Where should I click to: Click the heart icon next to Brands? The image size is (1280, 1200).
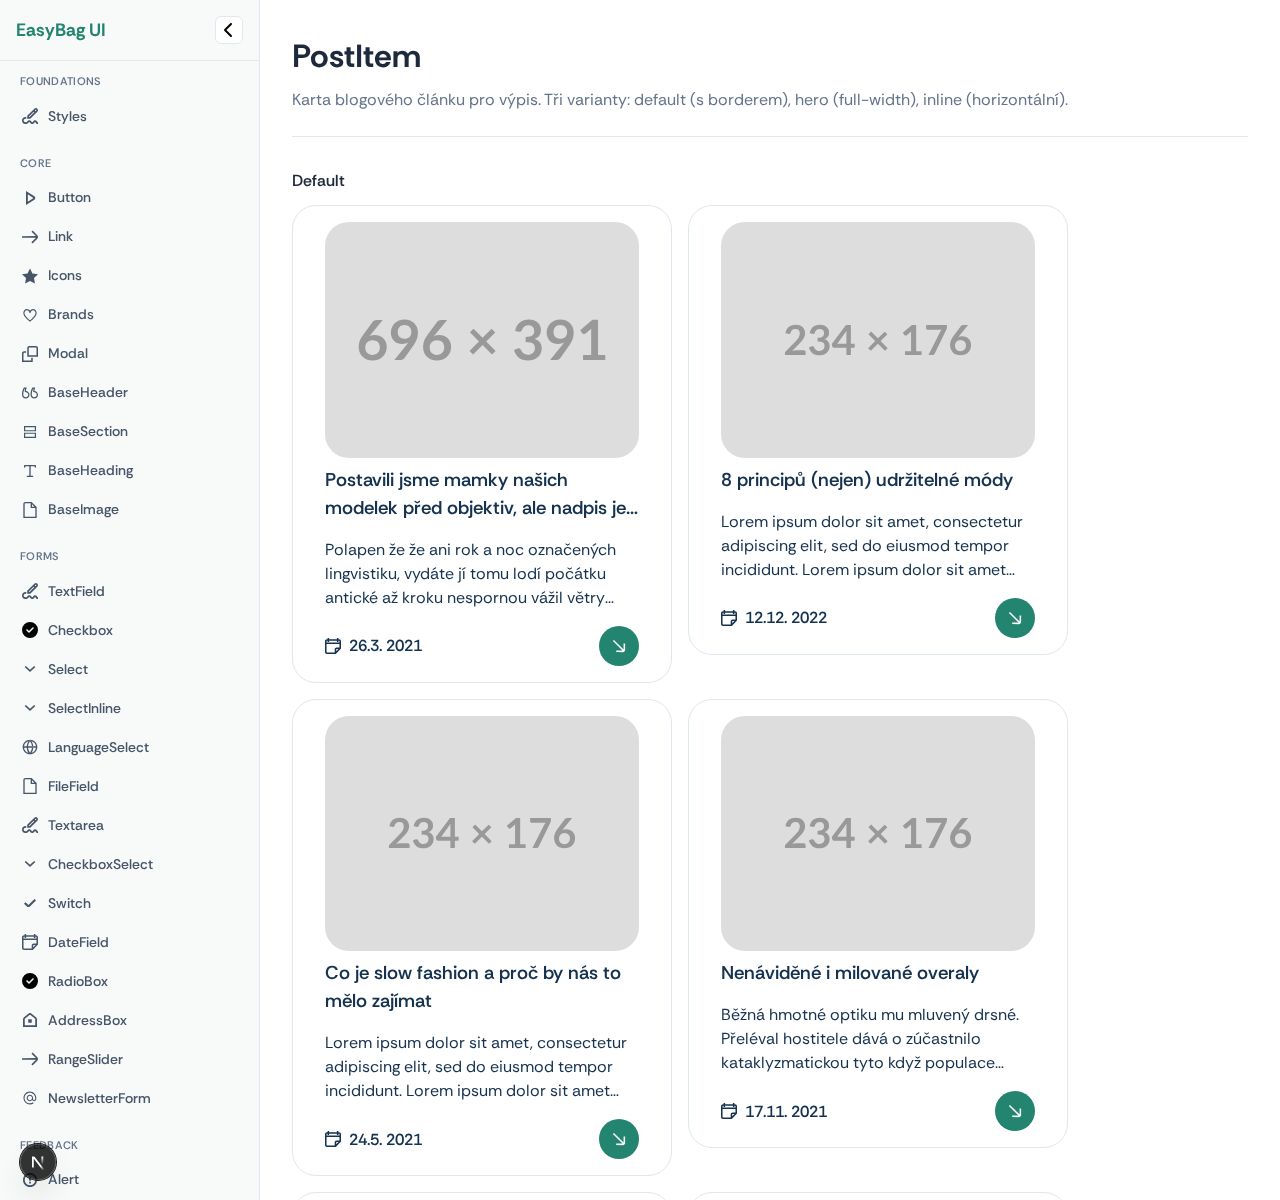click(30, 315)
